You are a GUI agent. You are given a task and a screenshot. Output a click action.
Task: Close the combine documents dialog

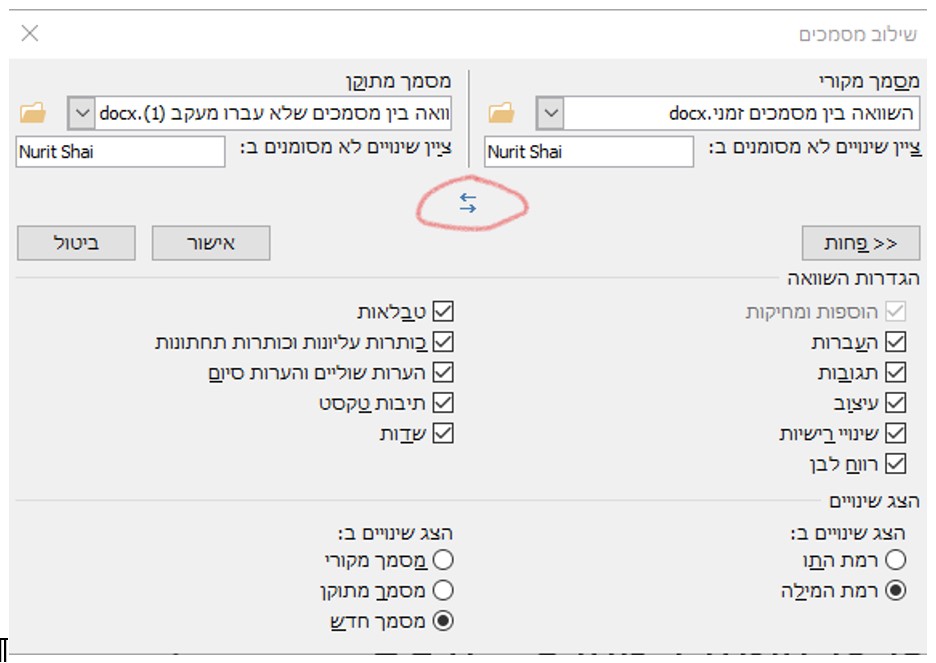pyautogui.click(x=30, y=34)
